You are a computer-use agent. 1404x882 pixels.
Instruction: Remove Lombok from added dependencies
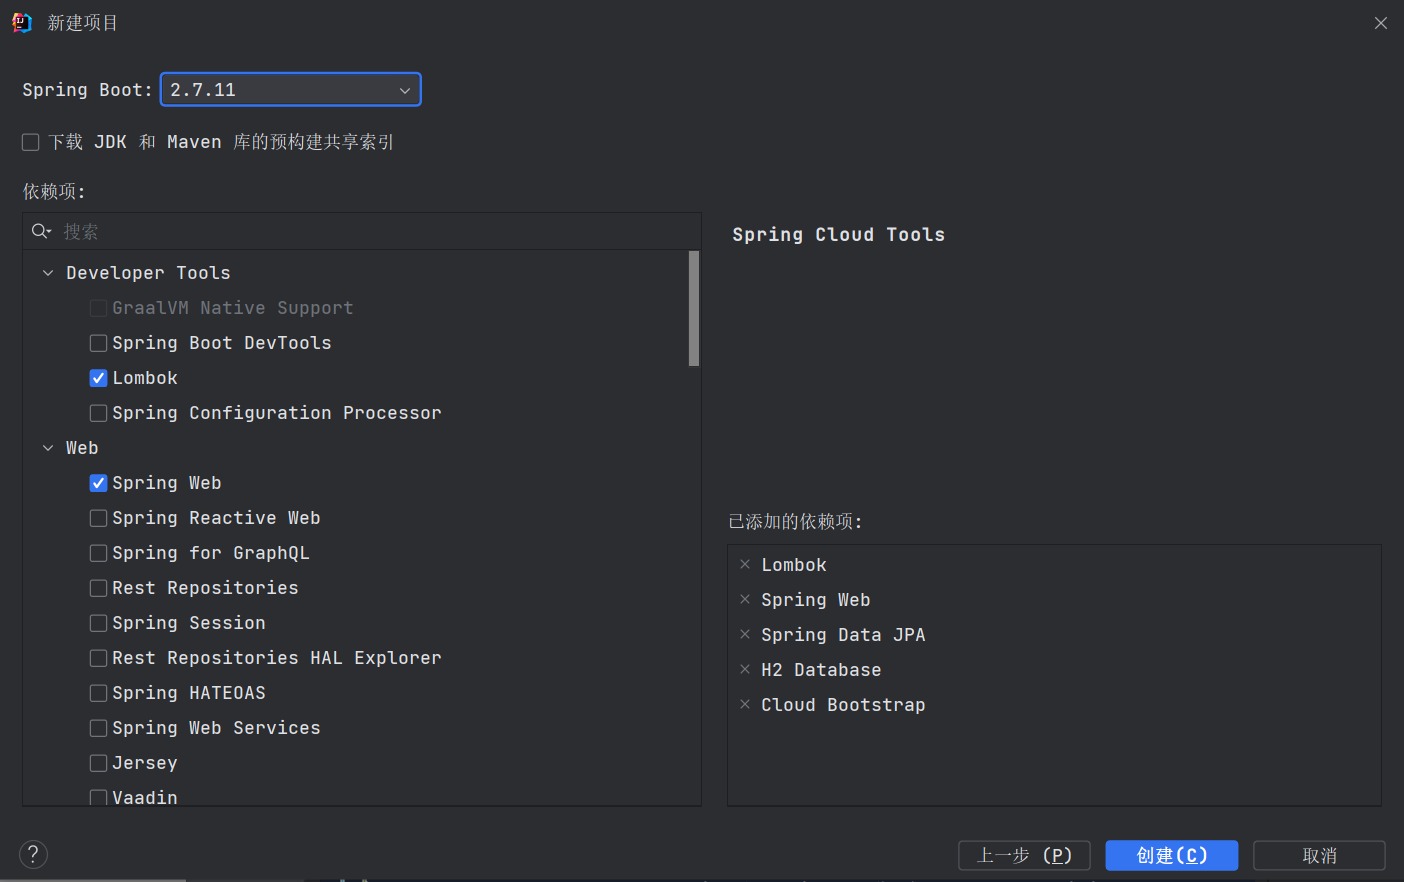click(x=745, y=564)
